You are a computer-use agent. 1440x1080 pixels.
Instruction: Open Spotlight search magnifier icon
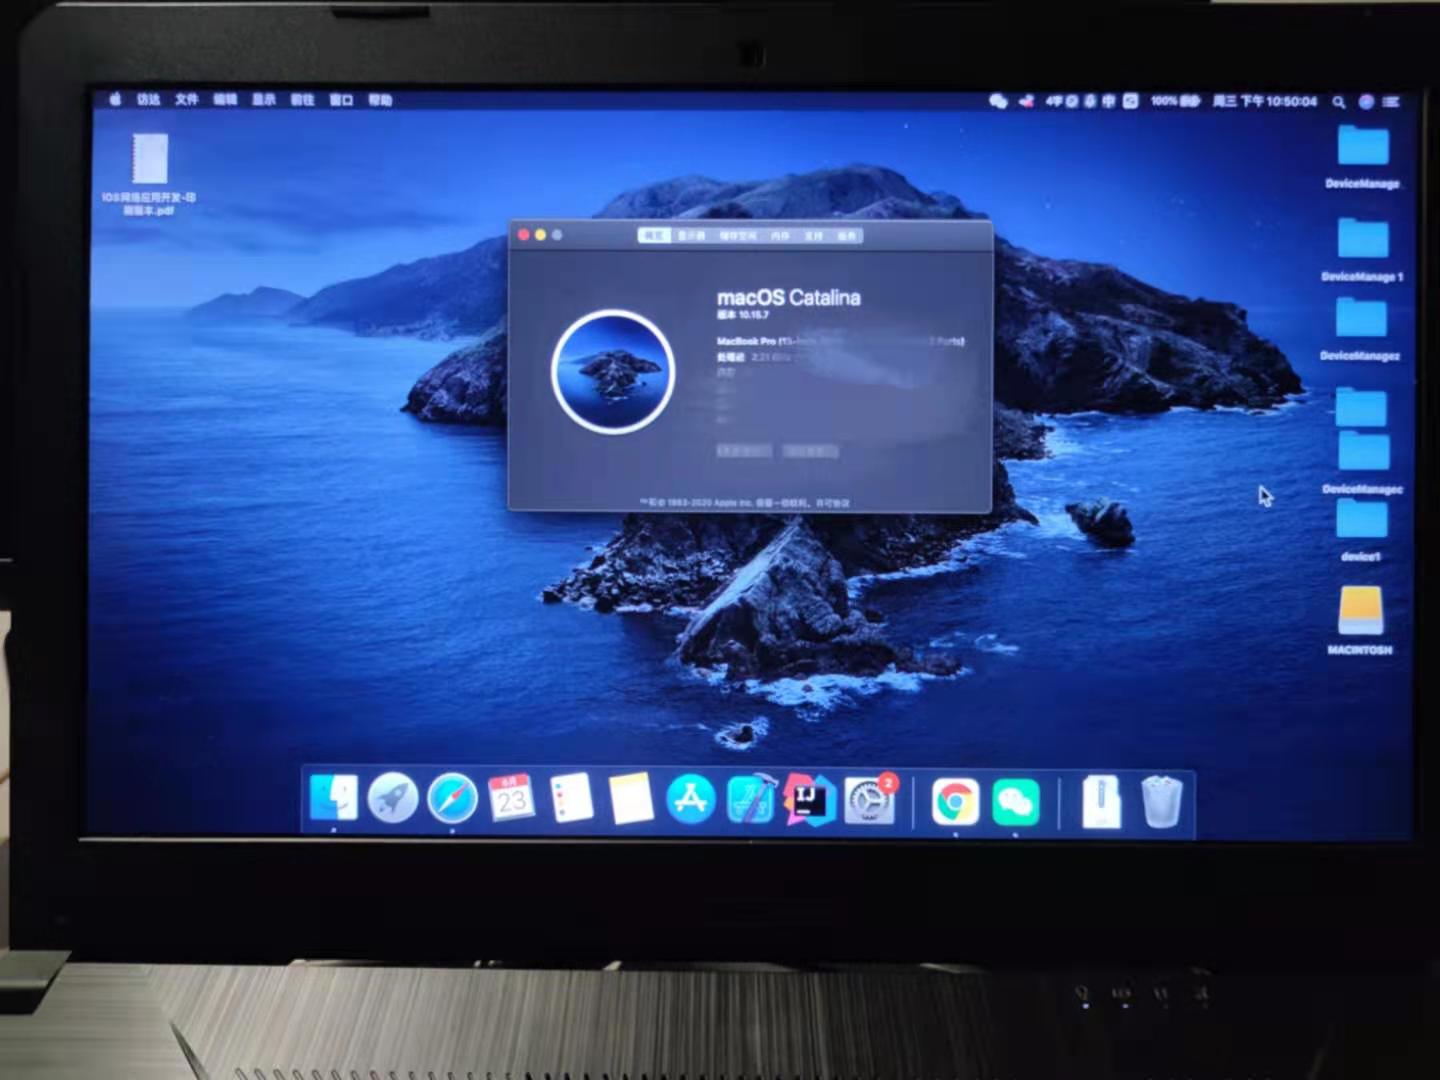[x=1339, y=102]
